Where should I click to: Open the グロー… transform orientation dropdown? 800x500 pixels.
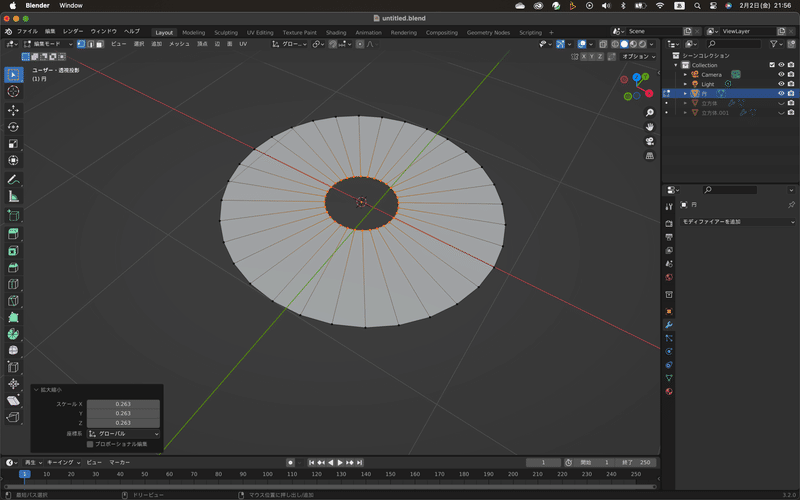[290, 44]
